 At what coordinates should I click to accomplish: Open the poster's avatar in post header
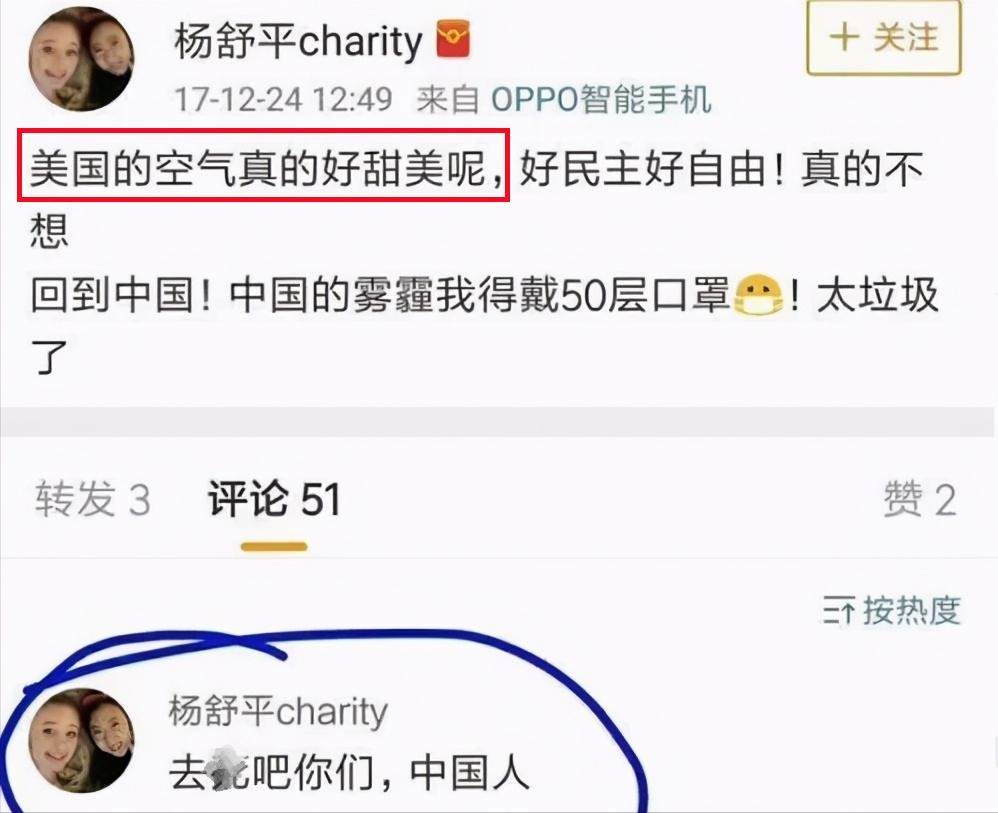pyautogui.click(x=81, y=59)
